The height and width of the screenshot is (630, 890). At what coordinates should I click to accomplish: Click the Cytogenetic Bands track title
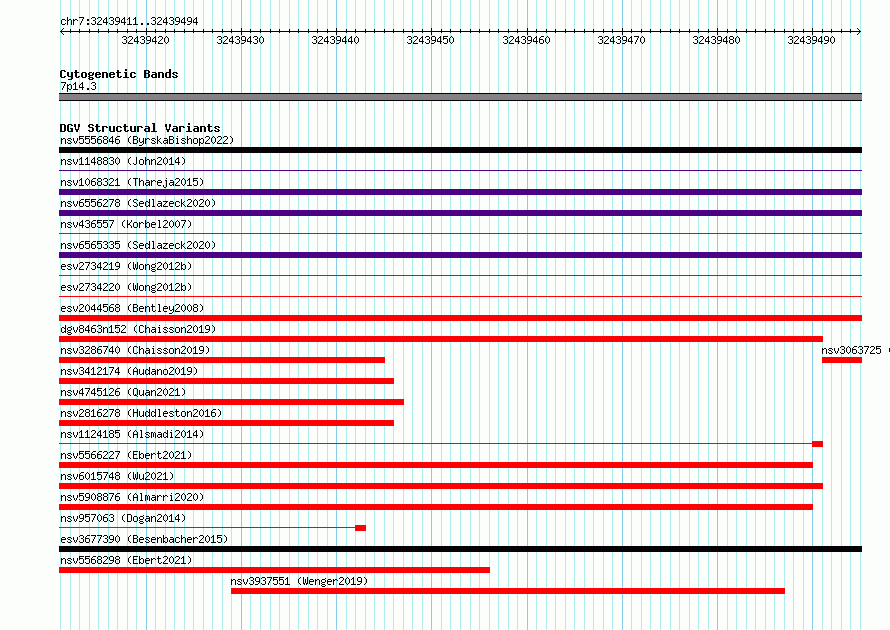pyautogui.click(x=119, y=74)
